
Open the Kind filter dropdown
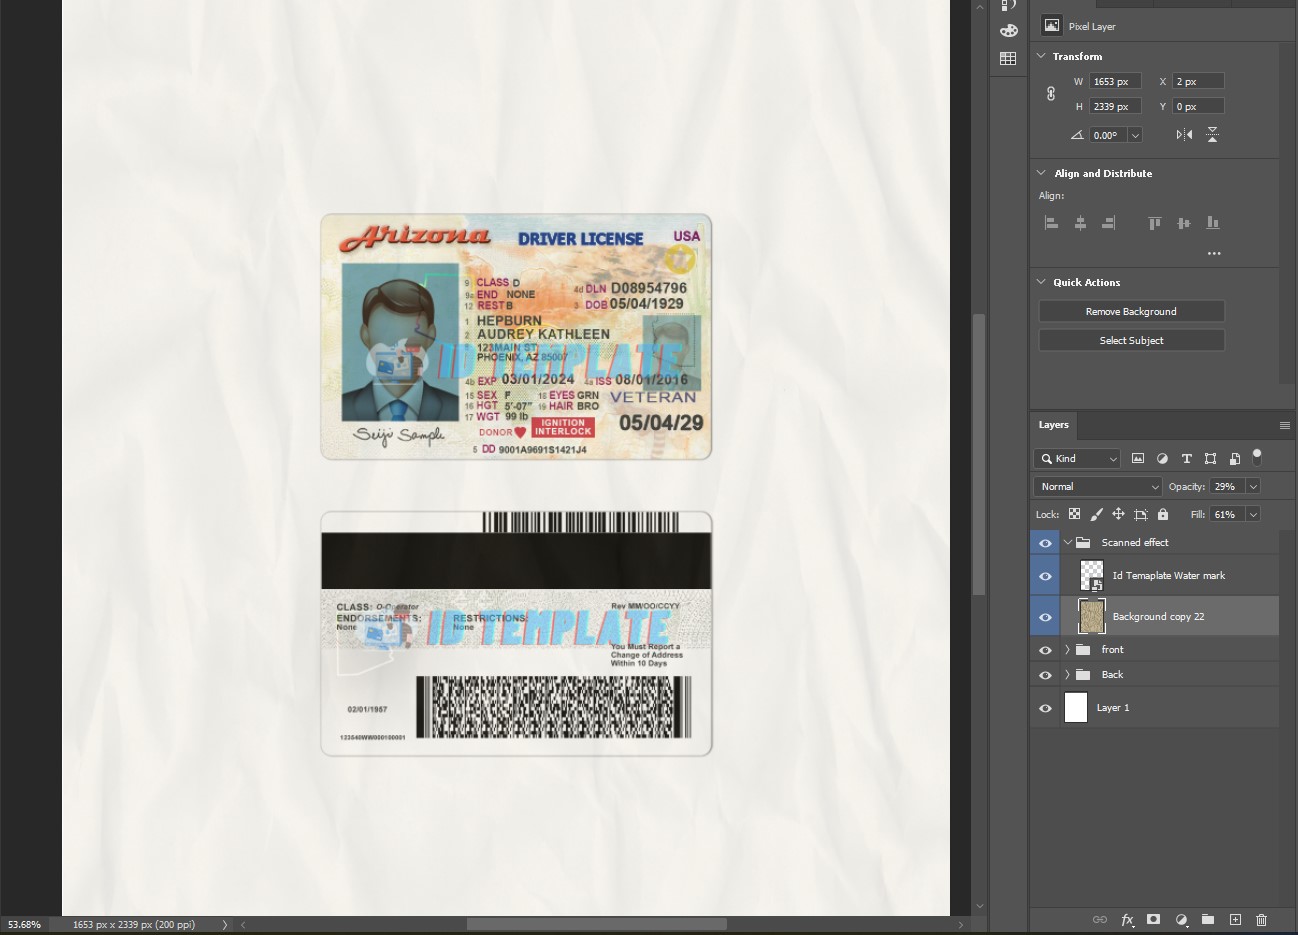pyautogui.click(x=1077, y=458)
